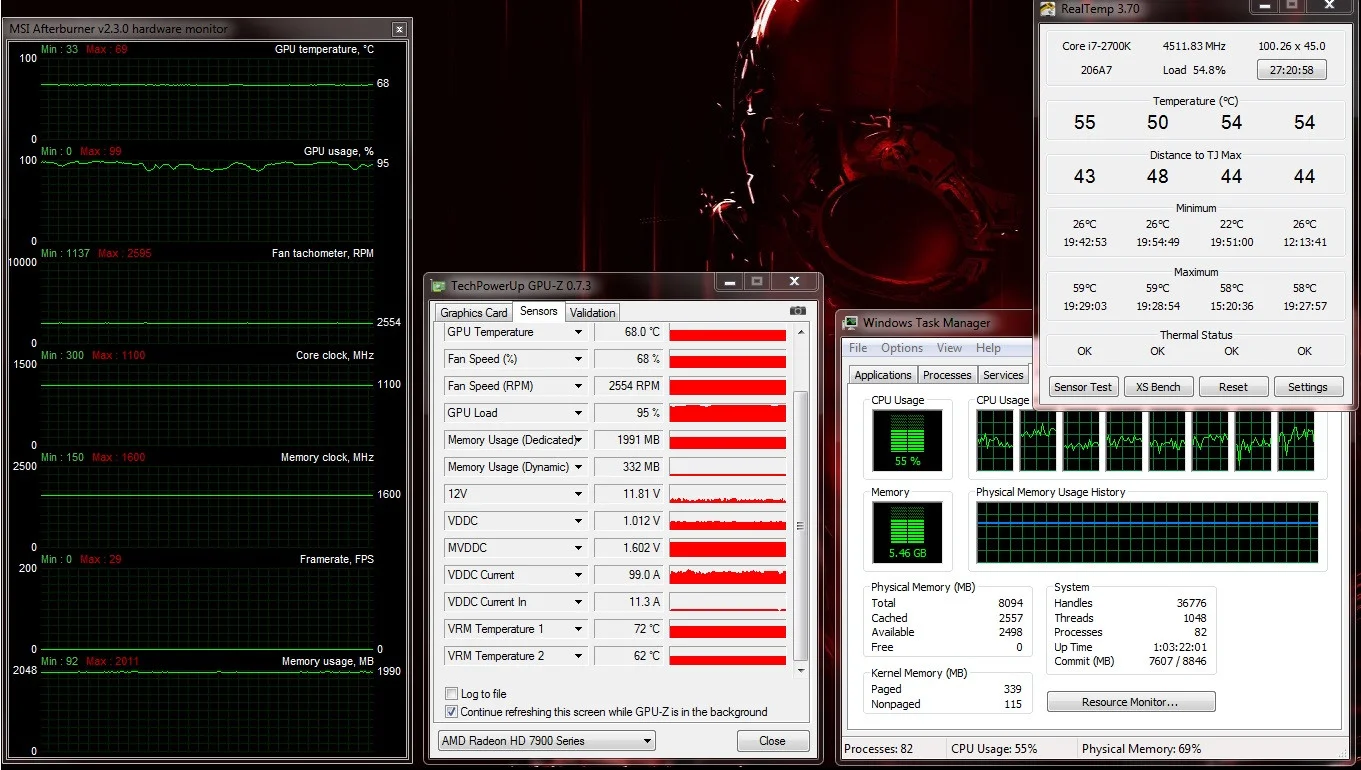This screenshot has height=770, width=1361.
Task: Click the Resource Monitor button
Action: (1131, 702)
